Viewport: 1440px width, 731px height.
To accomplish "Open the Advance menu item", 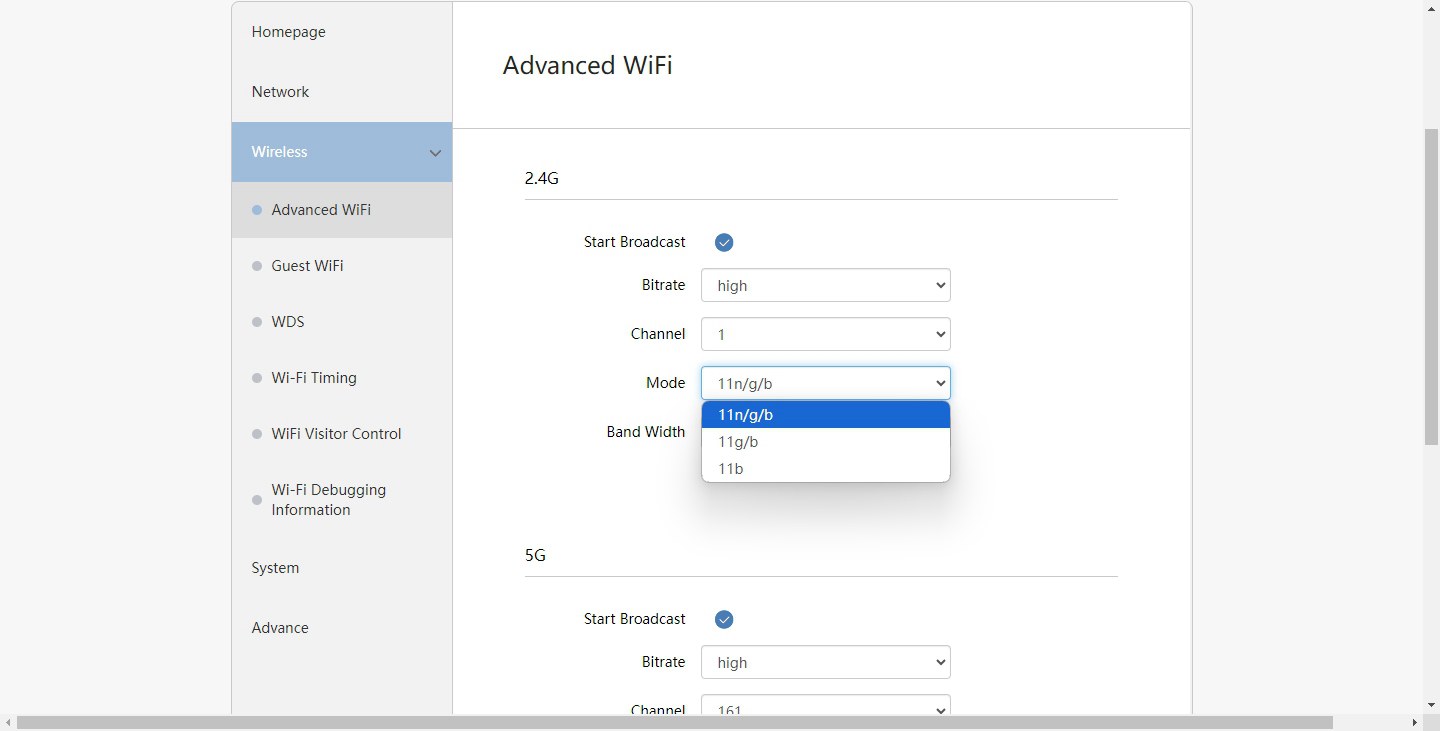I will pyautogui.click(x=341, y=628).
